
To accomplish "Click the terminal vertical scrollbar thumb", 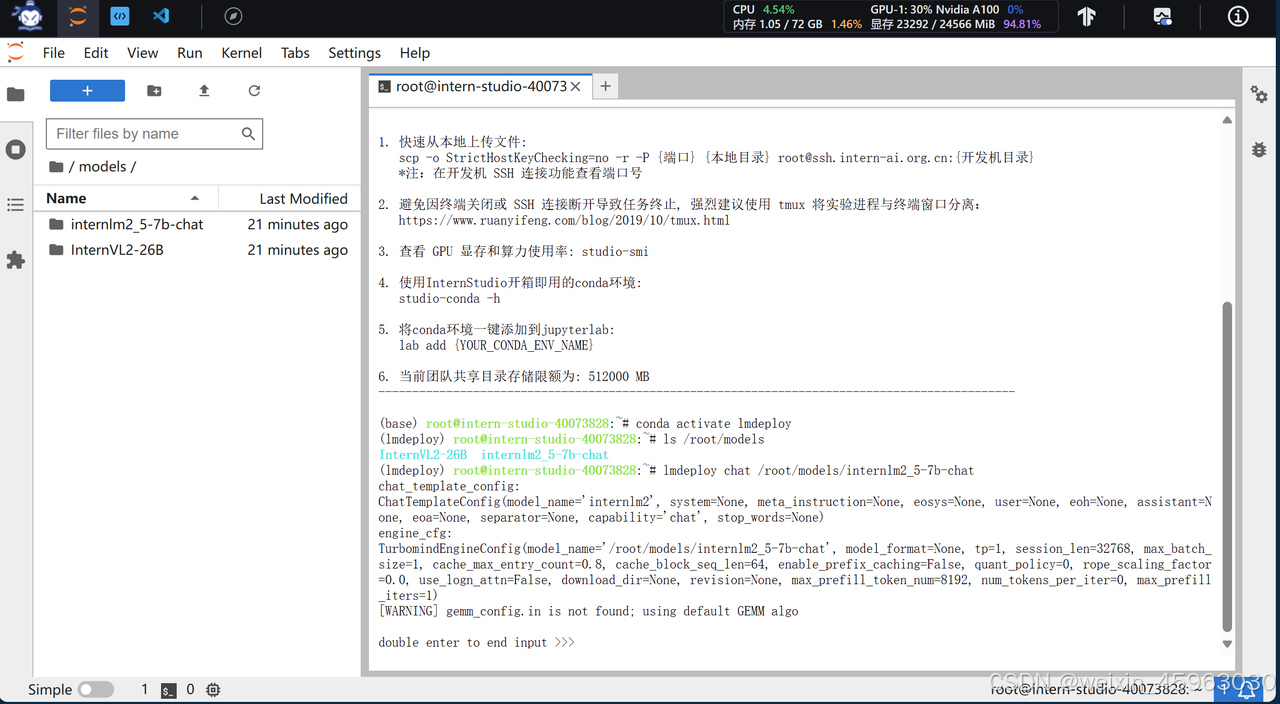I will coord(1227,467).
